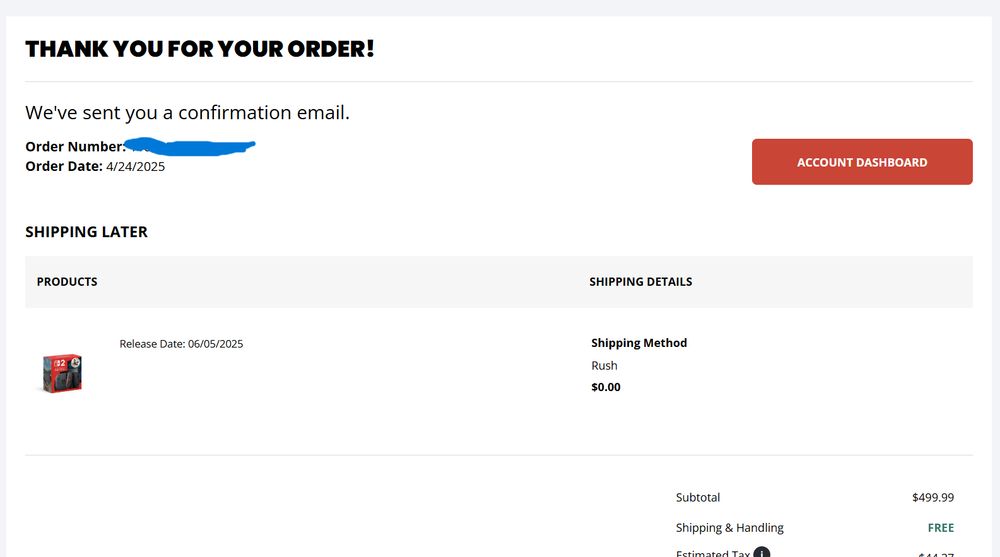Click the green FREE shipping text

pos(941,528)
